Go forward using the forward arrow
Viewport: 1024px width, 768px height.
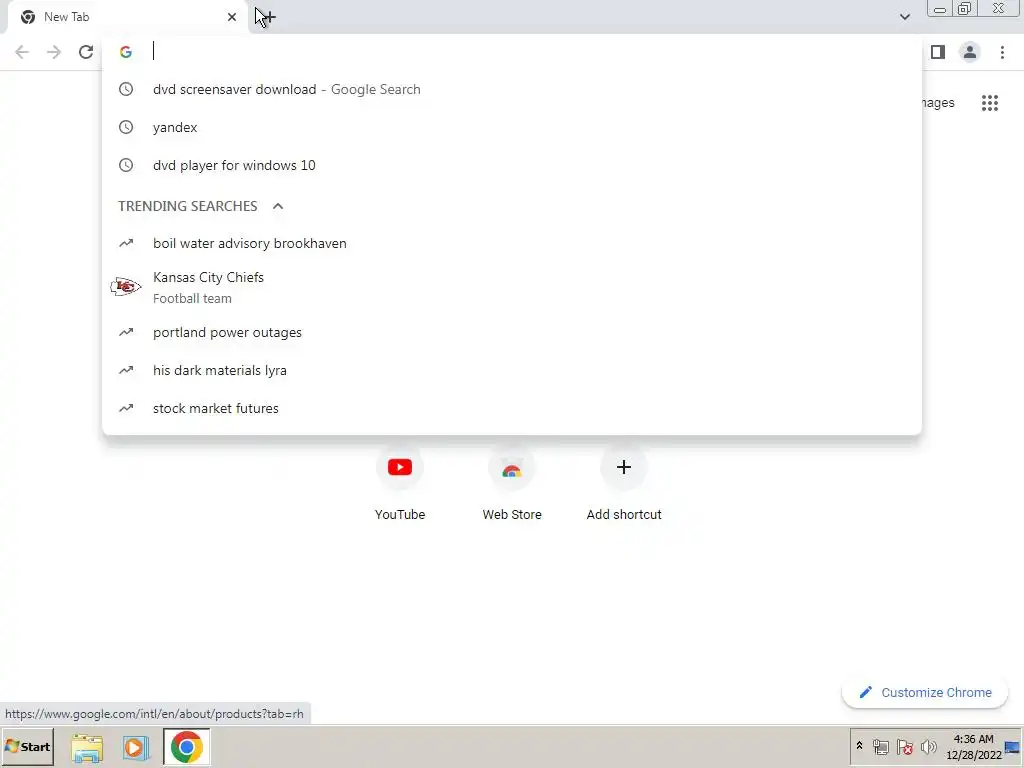pos(54,52)
